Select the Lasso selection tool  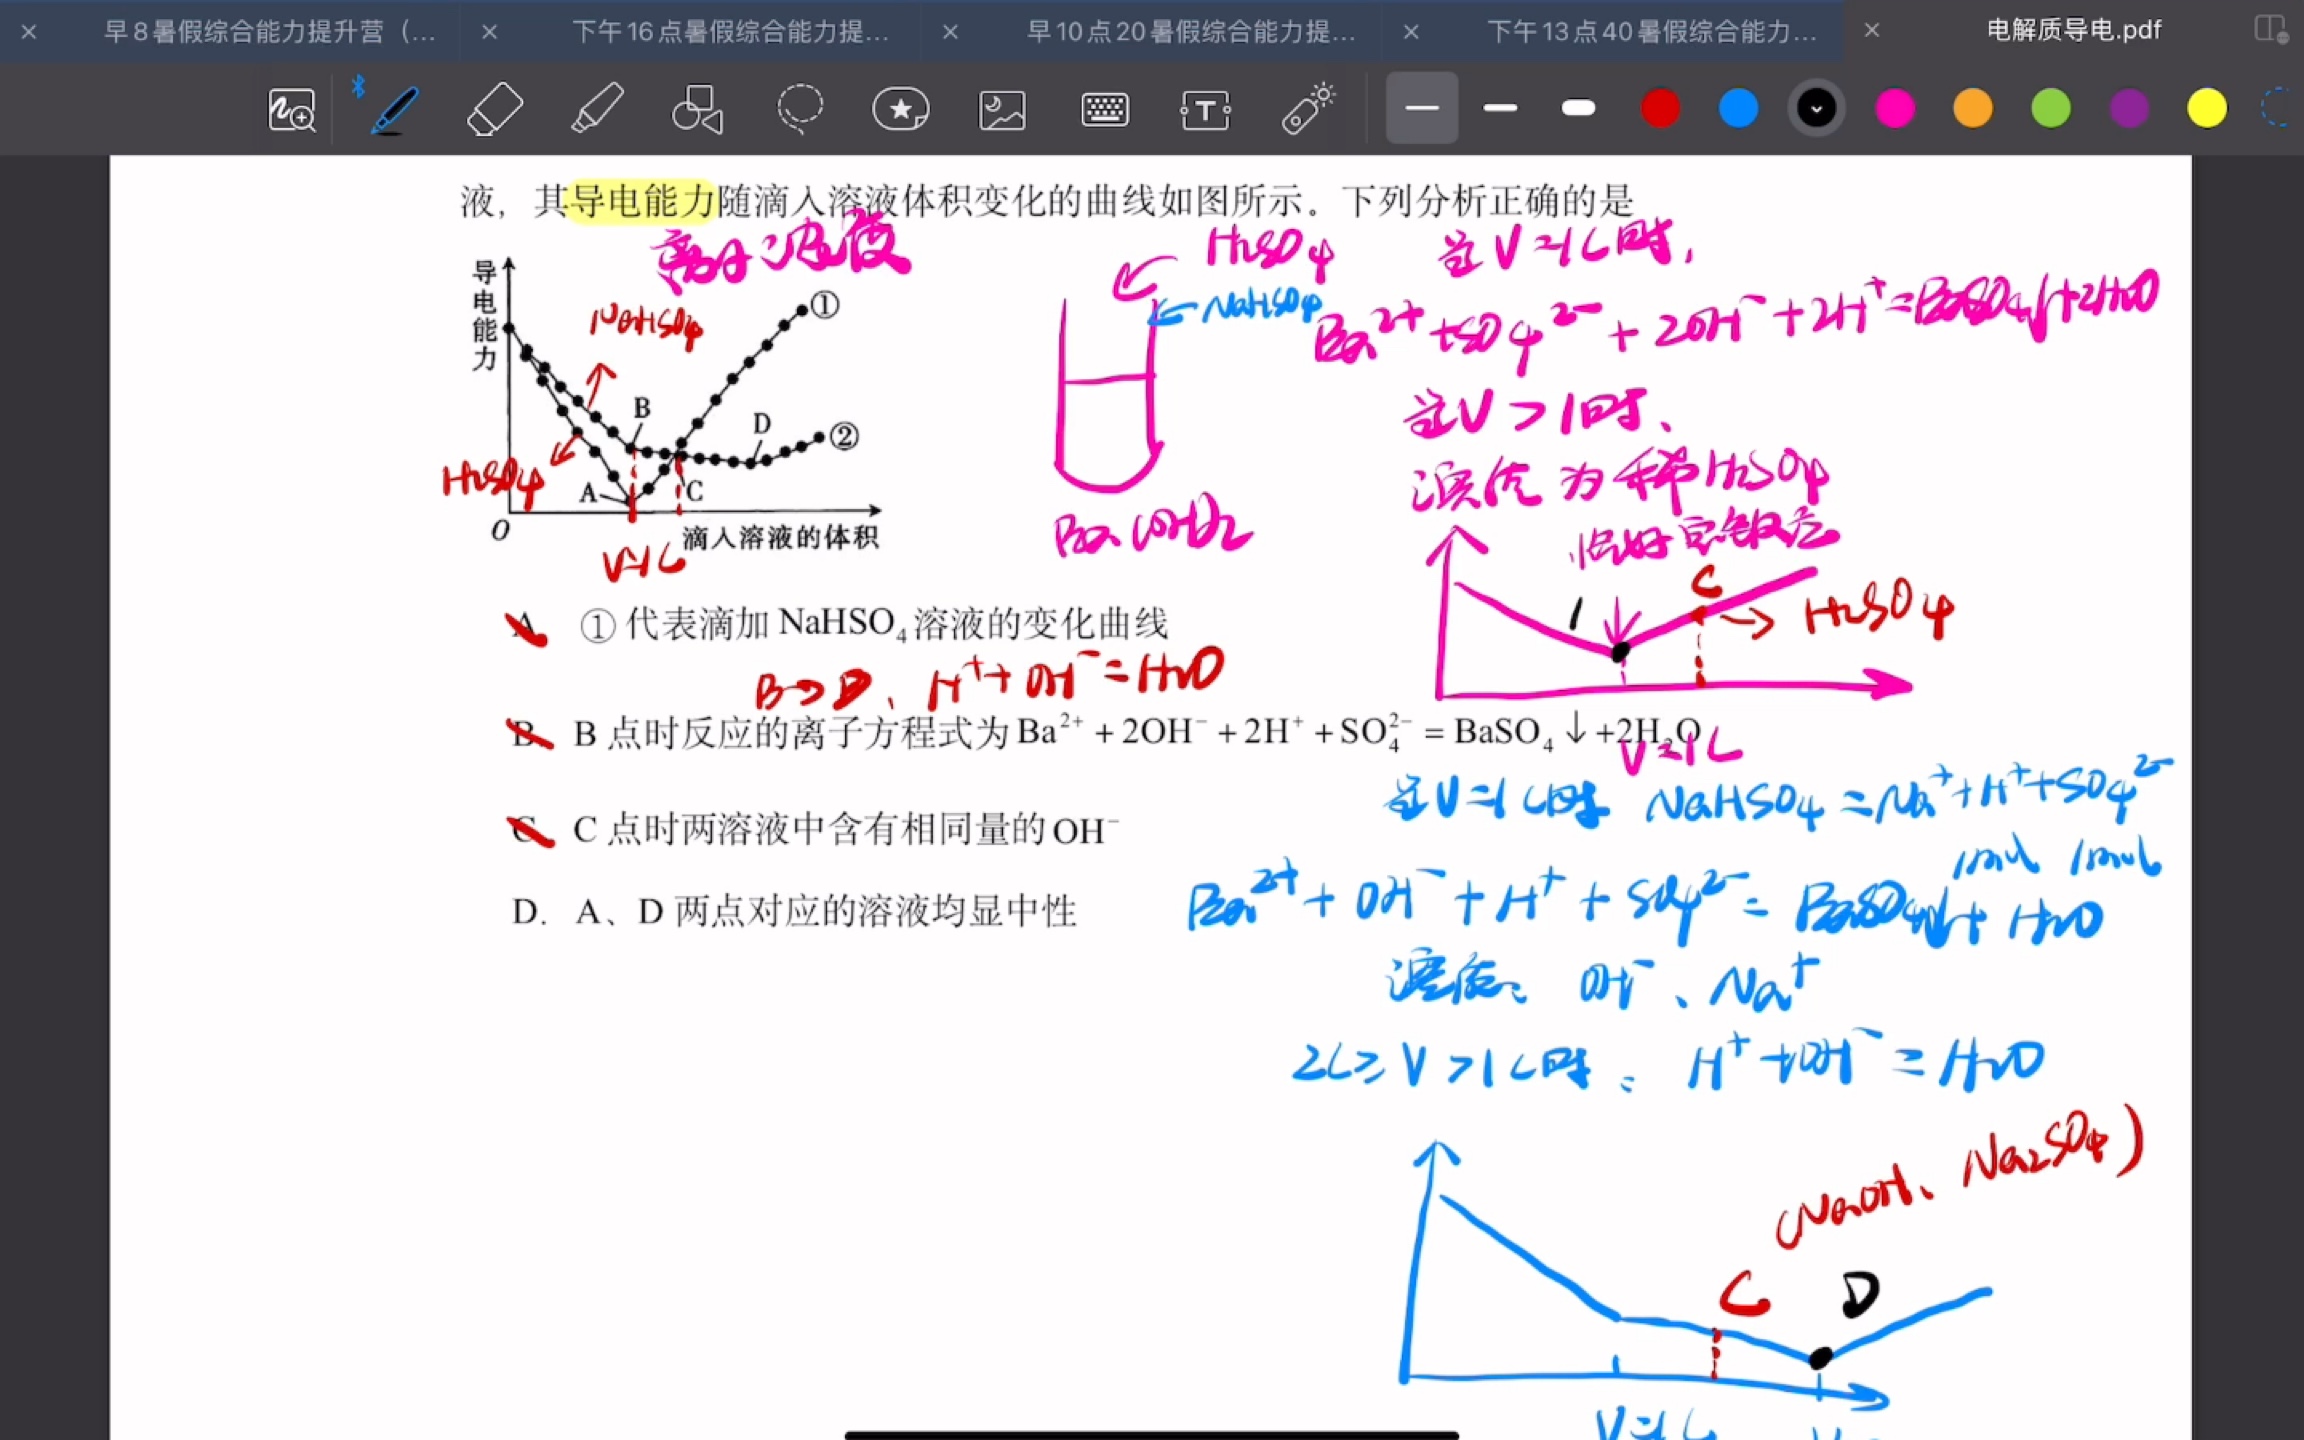pyautogui.click(x=800, y=109)
